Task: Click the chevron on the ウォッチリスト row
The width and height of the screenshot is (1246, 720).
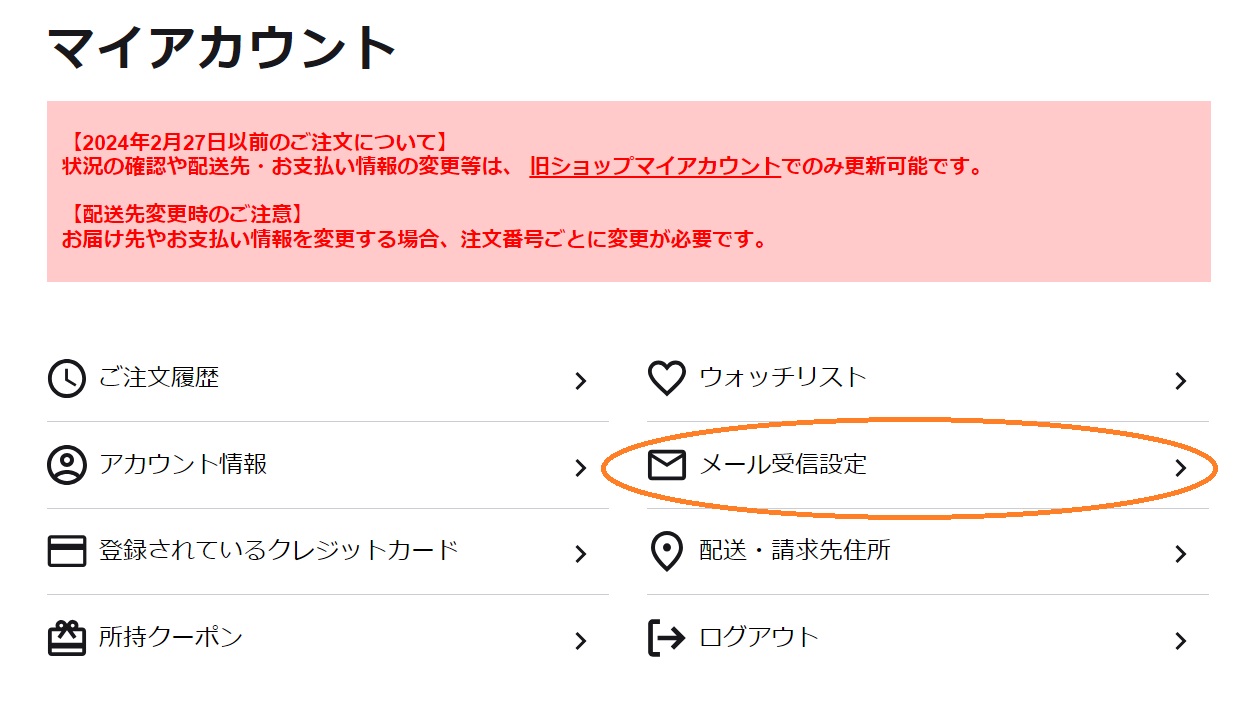Action: tap(1180, 381)
